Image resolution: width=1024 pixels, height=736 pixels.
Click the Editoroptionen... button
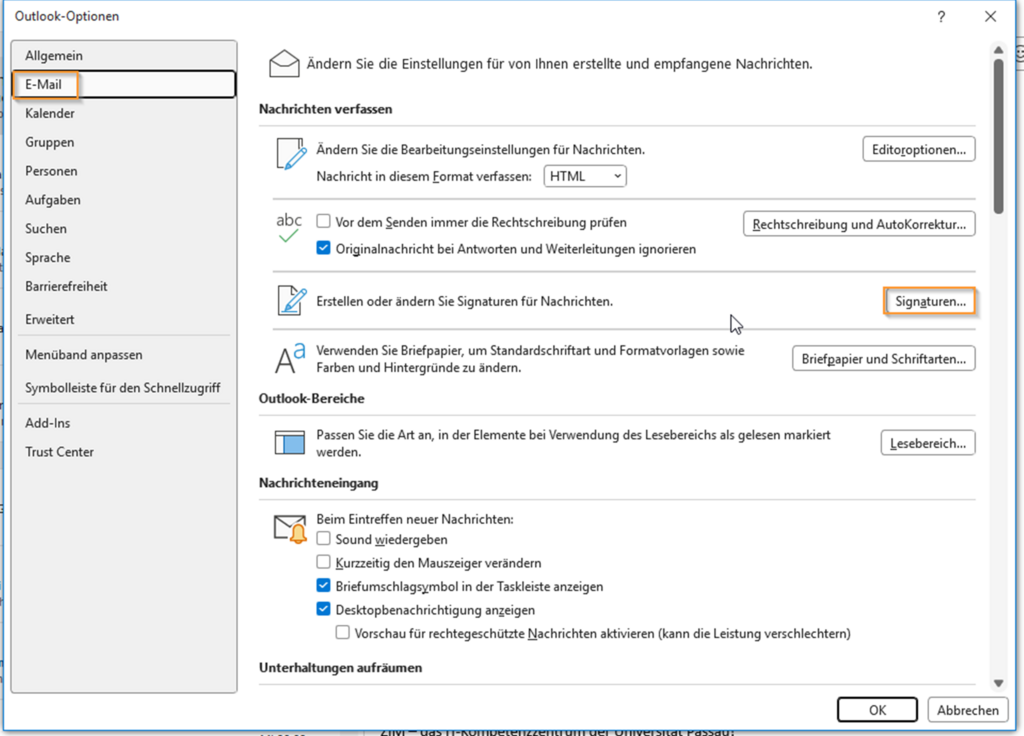pyautogui.click(x=919, y=150)
